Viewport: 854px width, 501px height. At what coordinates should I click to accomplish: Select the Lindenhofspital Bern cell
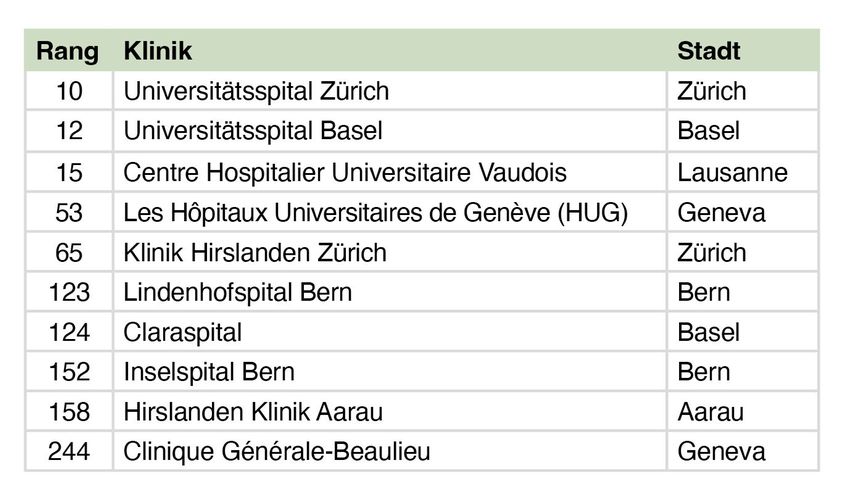(237, 292)
